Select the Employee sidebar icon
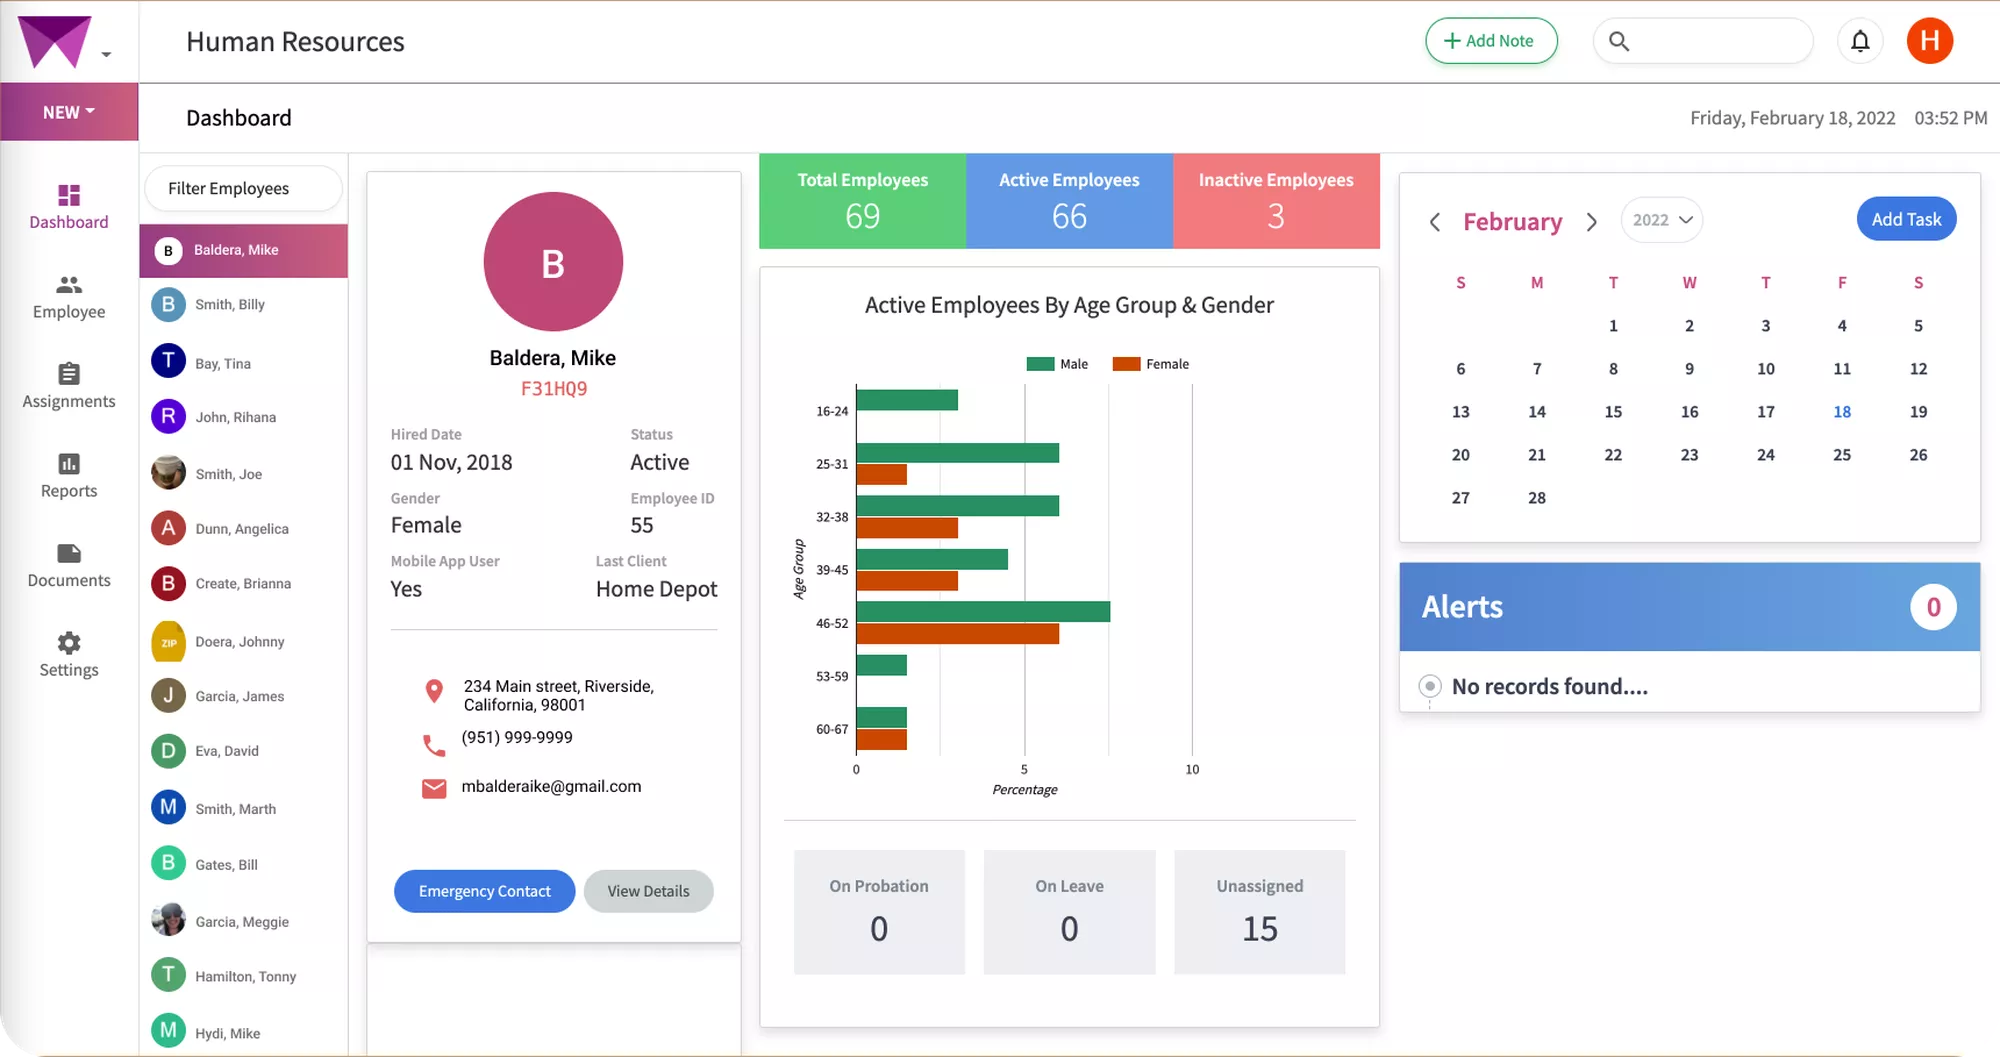 [x=68, y=297]
